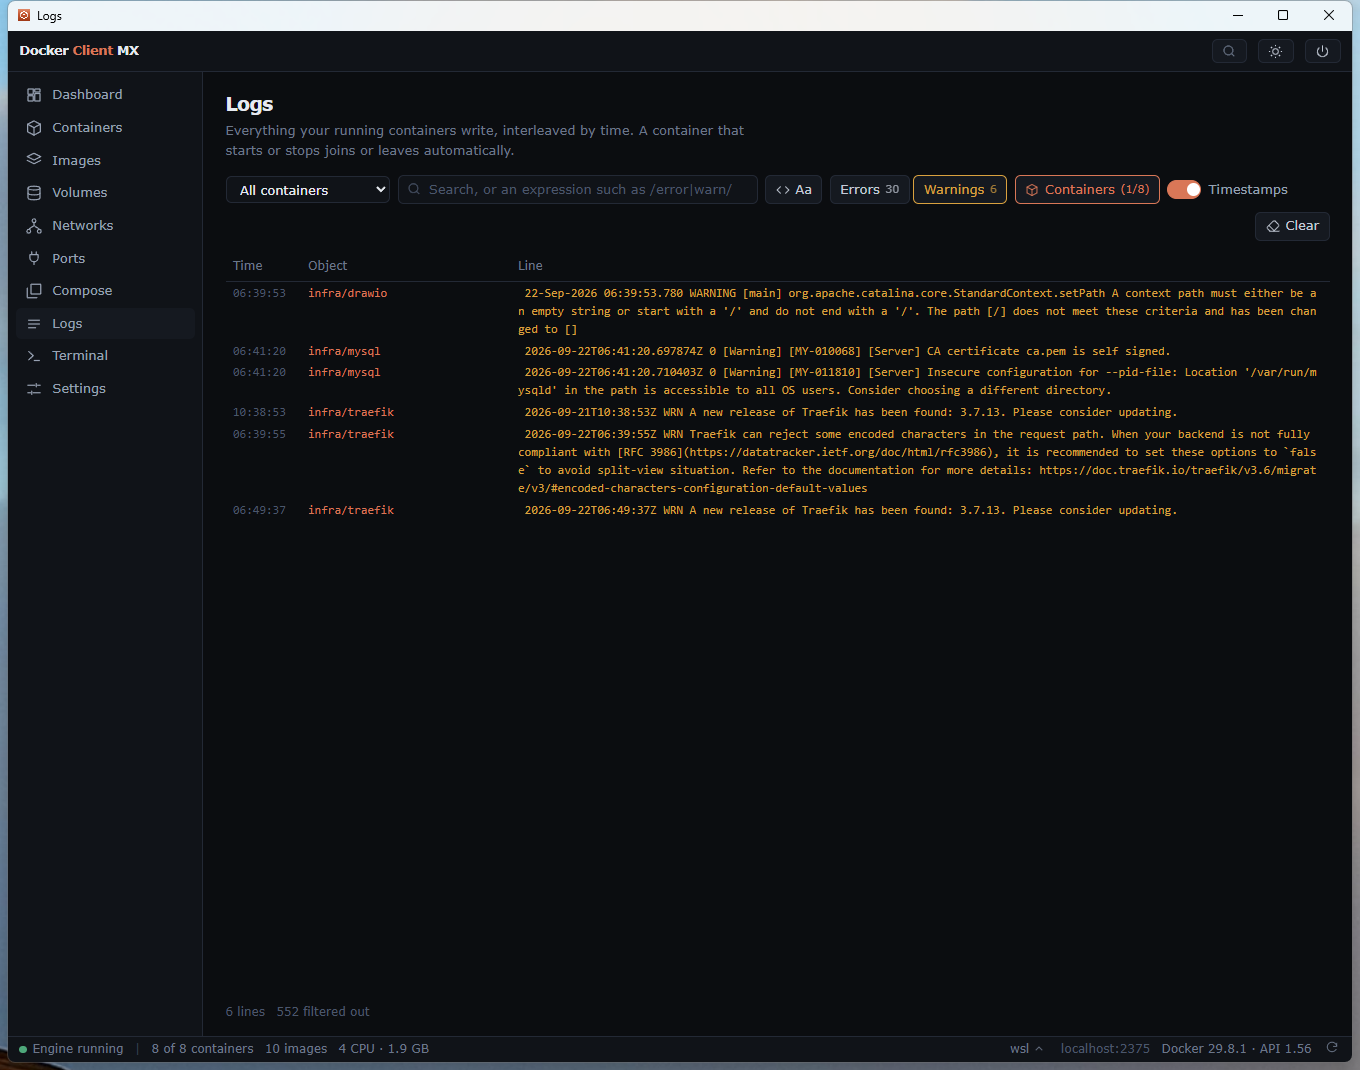Viewport: 1360px width, 1070px height.
Task: Select the infra/mysql row about --pid-file
Action: [778, 381]
